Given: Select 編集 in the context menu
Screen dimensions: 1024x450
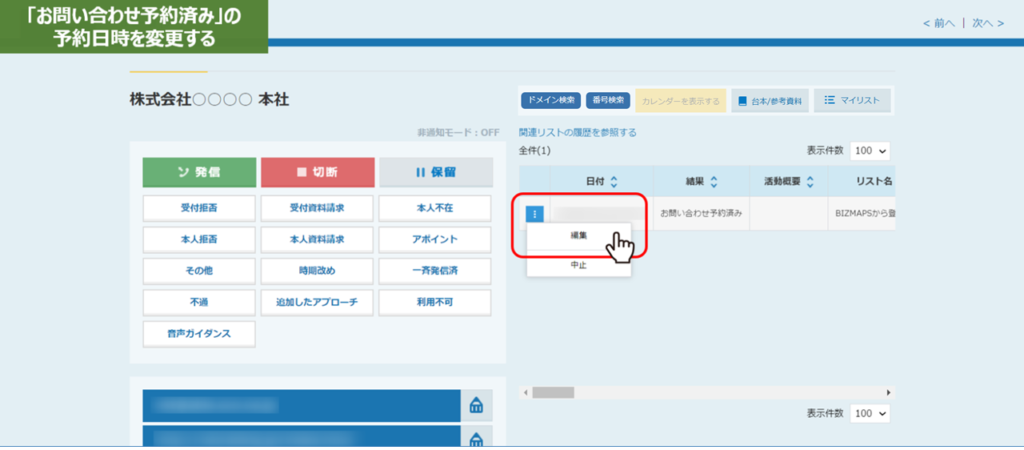Looking at the screenshot, I should click(x=578, y=236).
